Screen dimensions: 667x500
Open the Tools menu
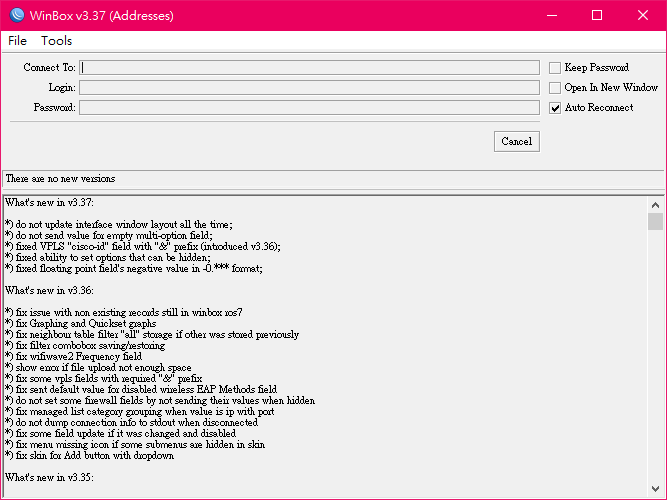click(x=57, y=41)
